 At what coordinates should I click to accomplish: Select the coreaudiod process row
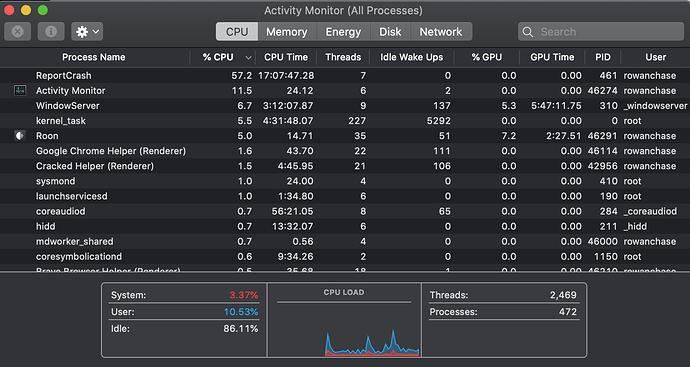point(345,211)
